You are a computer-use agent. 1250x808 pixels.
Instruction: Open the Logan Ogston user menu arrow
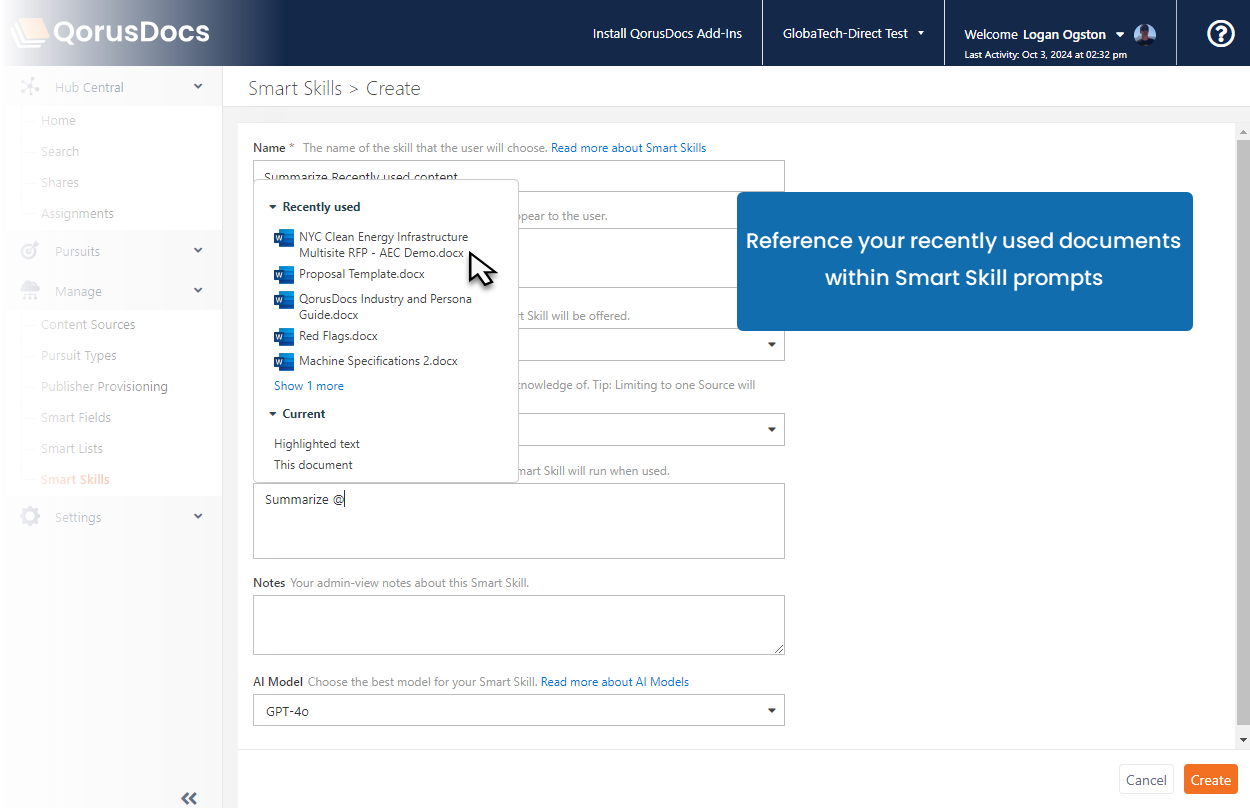tap(1120, 34)
